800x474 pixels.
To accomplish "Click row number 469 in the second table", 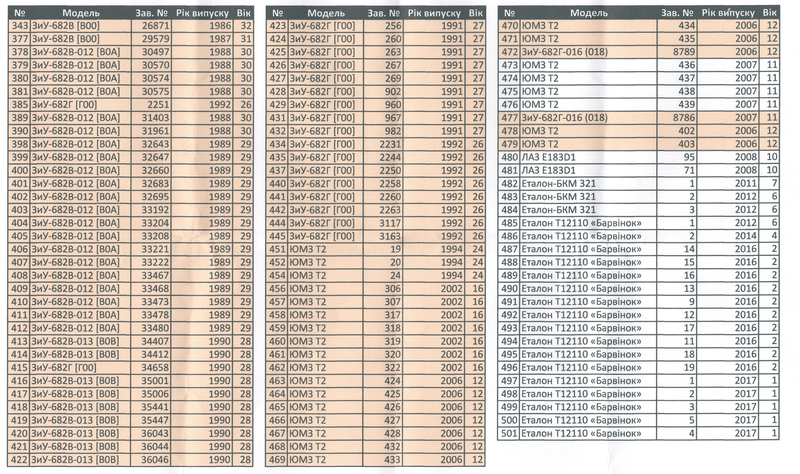I will (x=277, y=460).
